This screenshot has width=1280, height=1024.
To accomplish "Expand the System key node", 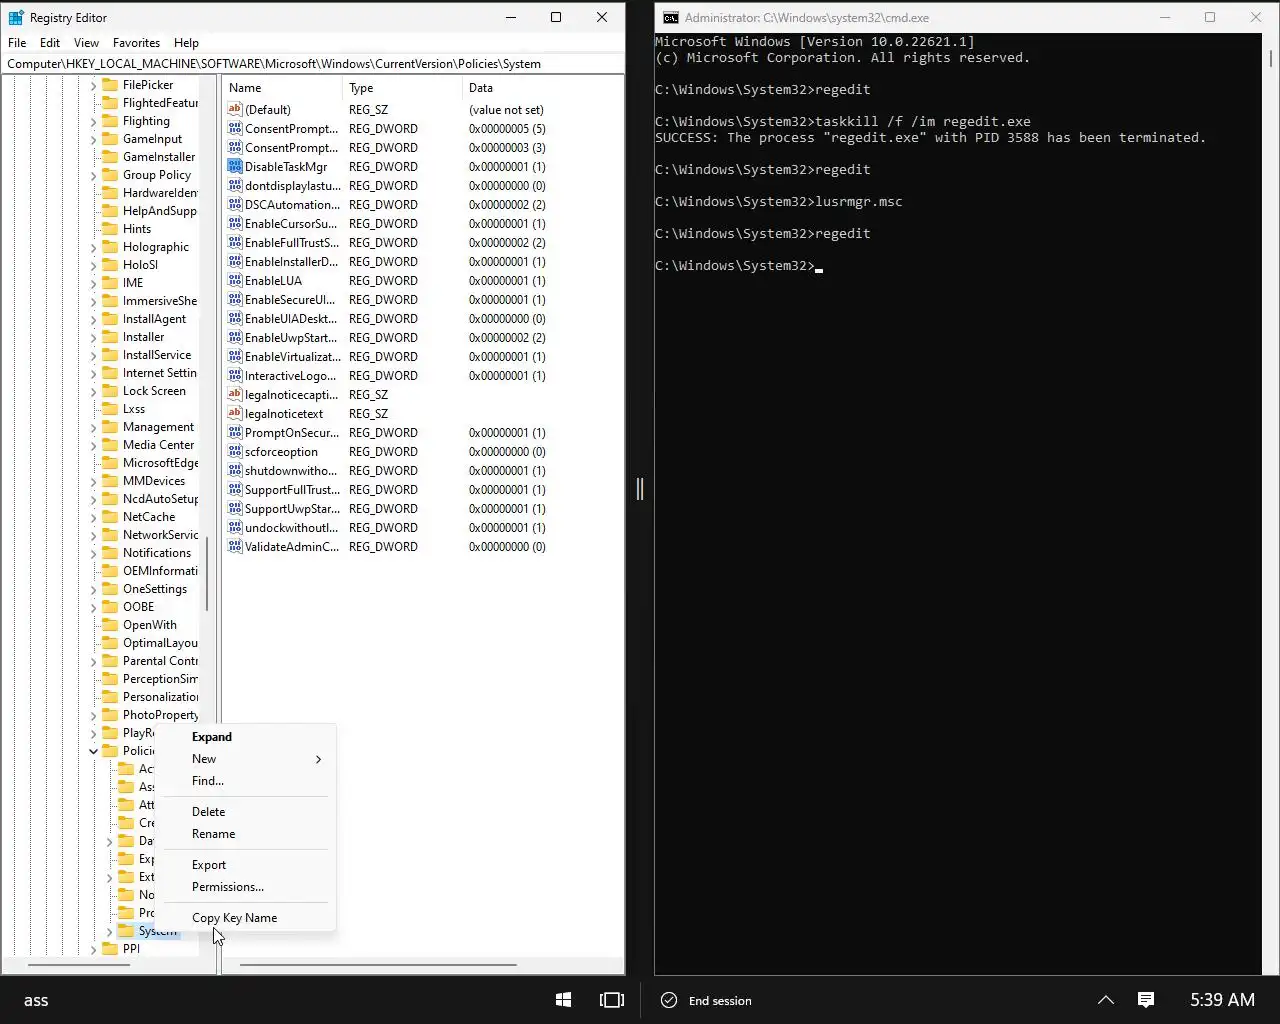I will tap(110, 931).
